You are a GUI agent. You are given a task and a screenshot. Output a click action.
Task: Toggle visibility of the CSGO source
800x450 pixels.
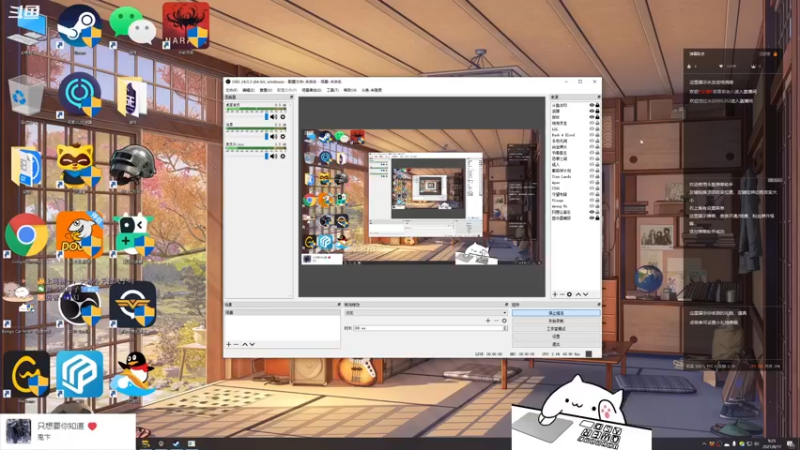pos(592,188)
